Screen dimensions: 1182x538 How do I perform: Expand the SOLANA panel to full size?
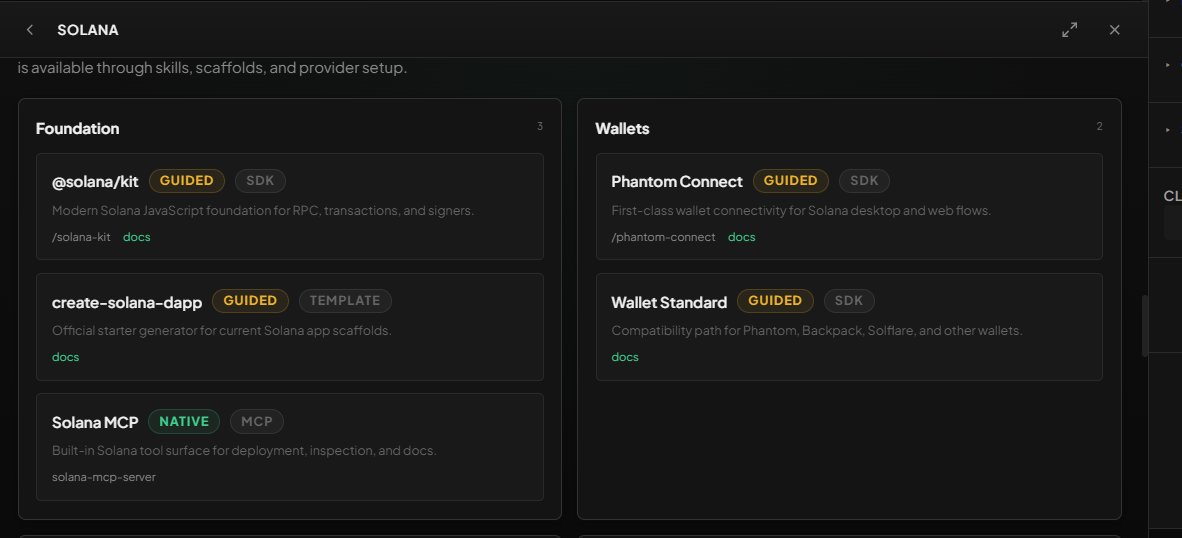pyautogui.click(x=1069, y=29)
